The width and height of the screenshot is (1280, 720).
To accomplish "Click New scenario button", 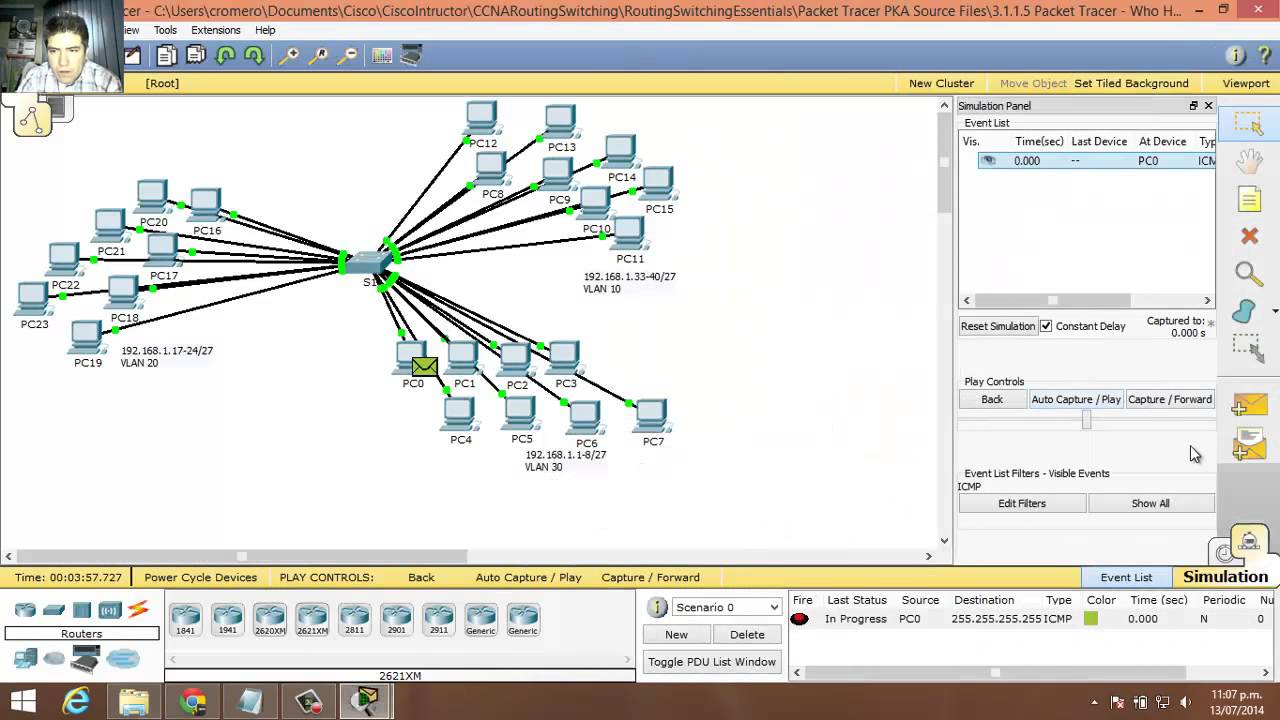I will coord(677,634).
